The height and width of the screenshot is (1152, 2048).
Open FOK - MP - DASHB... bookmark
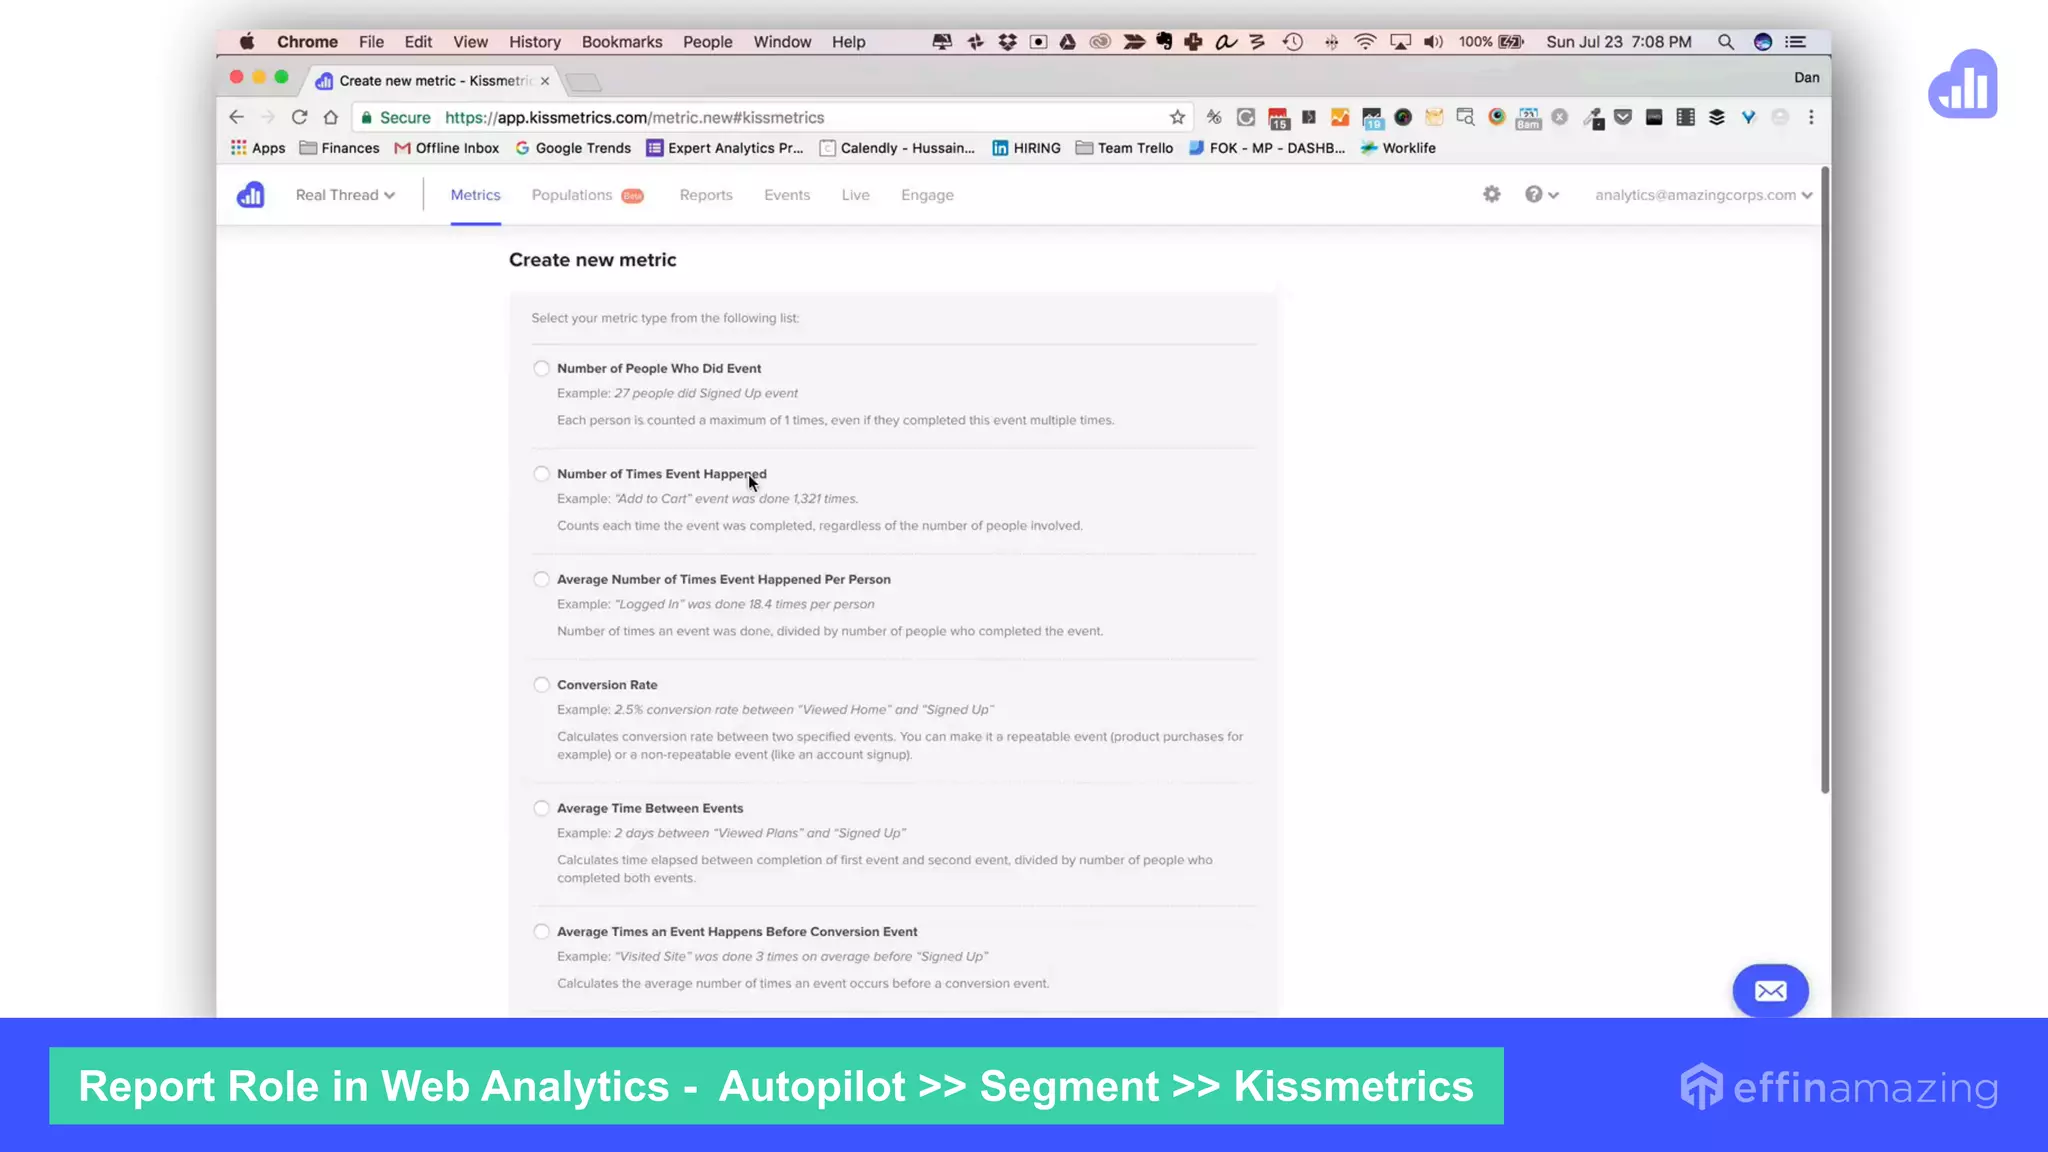(x=1267, y=148)
